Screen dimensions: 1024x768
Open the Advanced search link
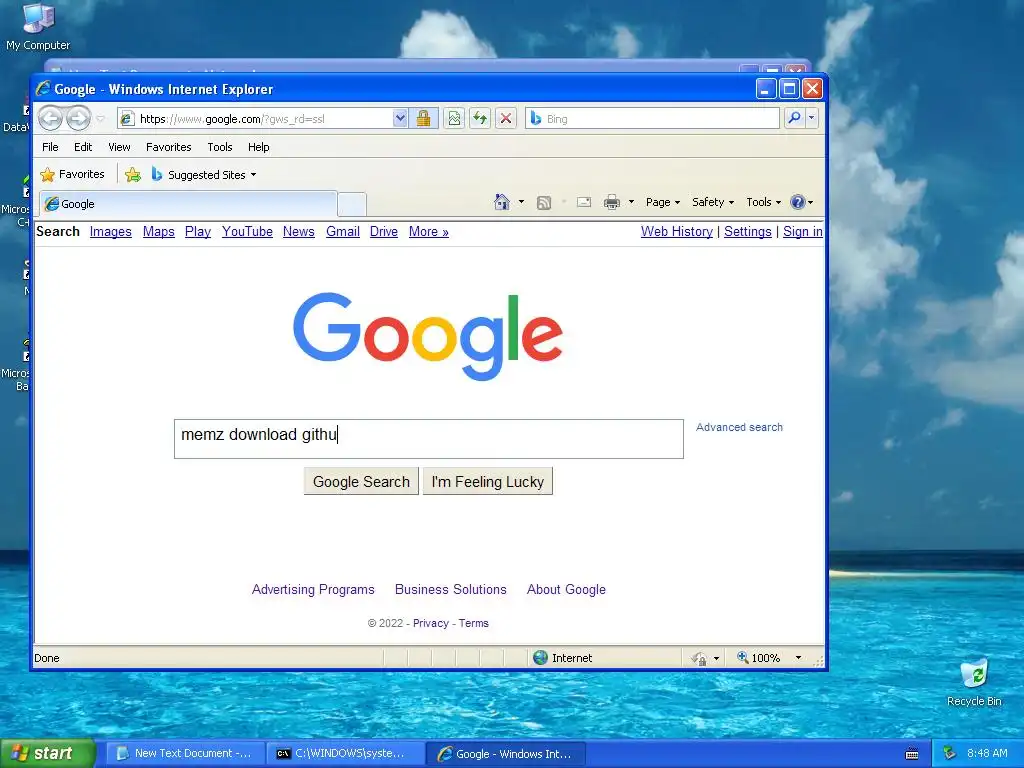click(739, 427)
